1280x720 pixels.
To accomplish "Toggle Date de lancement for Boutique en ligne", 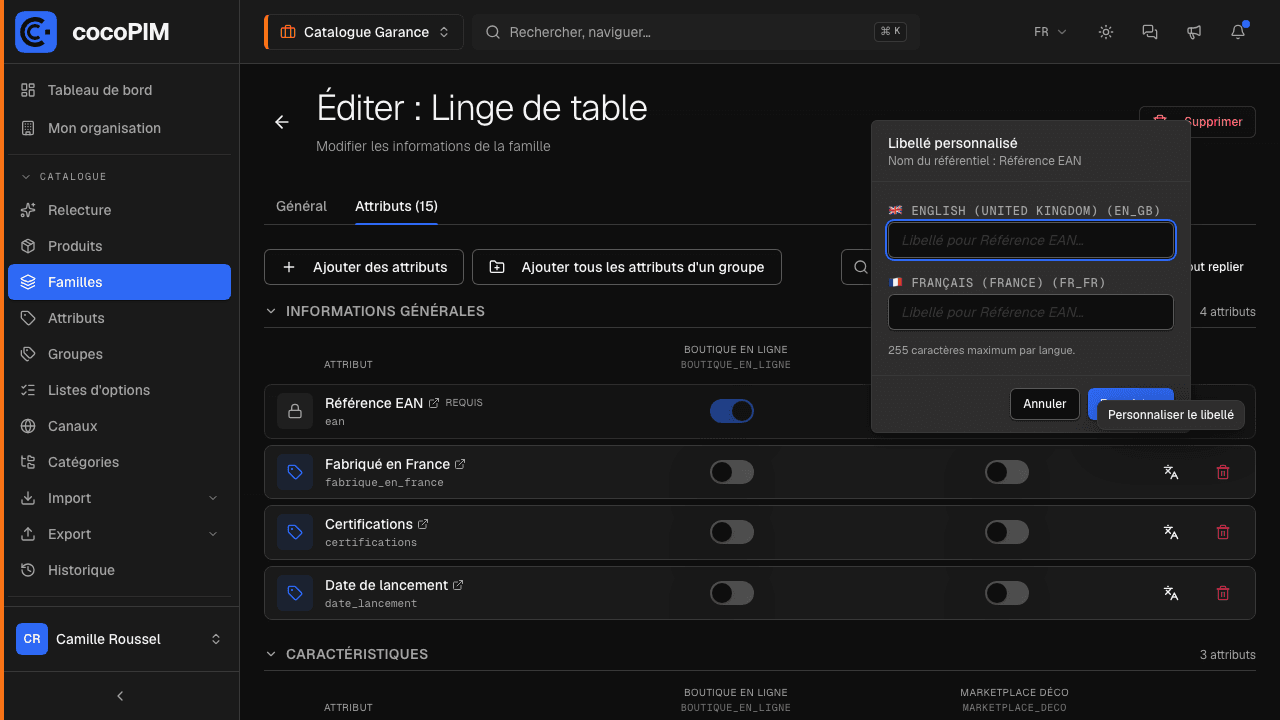I will pos(732,593).
